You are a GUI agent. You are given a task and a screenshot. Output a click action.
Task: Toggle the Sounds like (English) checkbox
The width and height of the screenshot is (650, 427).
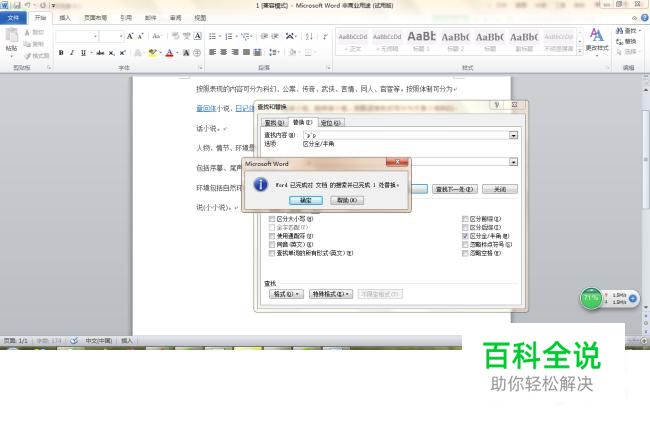(x=272, y=245)
